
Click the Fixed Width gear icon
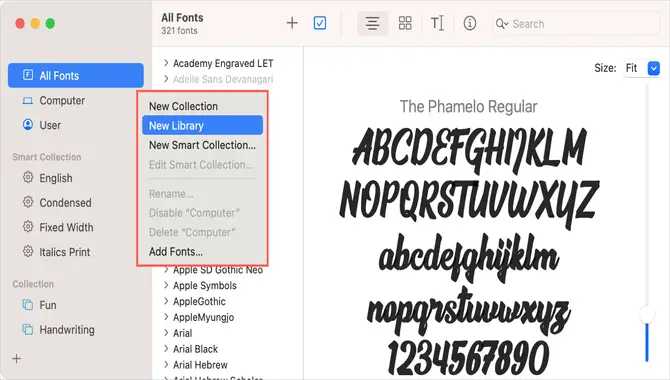(28, 227)
